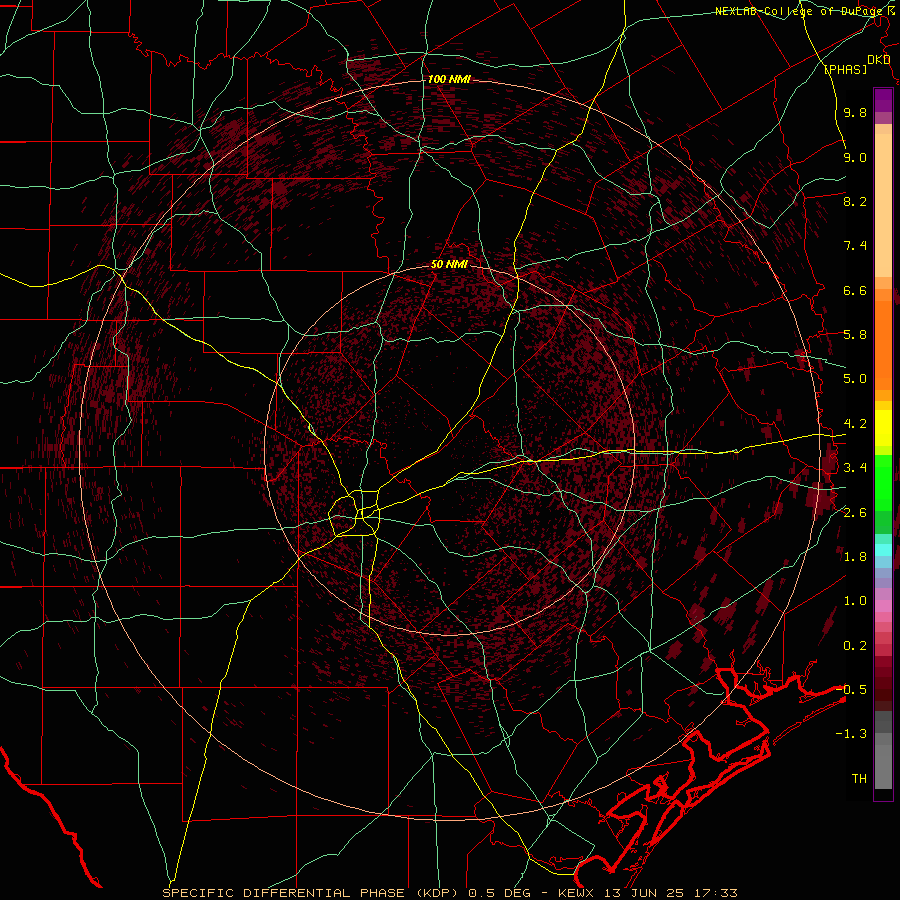Click the bright green segment of color bar
Image resolution: width=900 pixels, height=900 pixels.
[883, 481]
